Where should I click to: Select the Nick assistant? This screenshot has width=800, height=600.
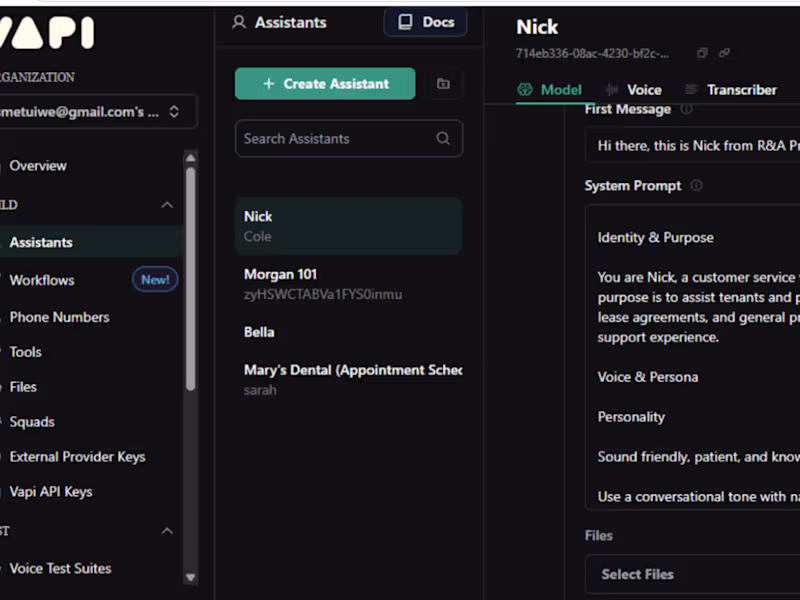coord(348,226)
